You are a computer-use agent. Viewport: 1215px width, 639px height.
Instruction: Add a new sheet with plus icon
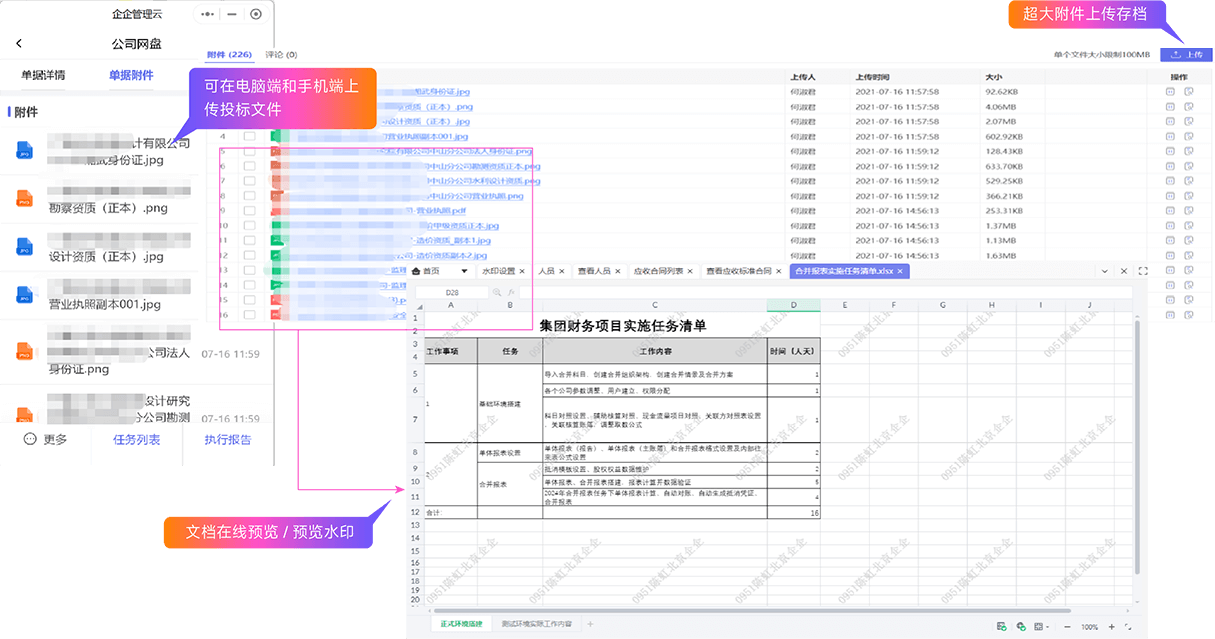590,624
